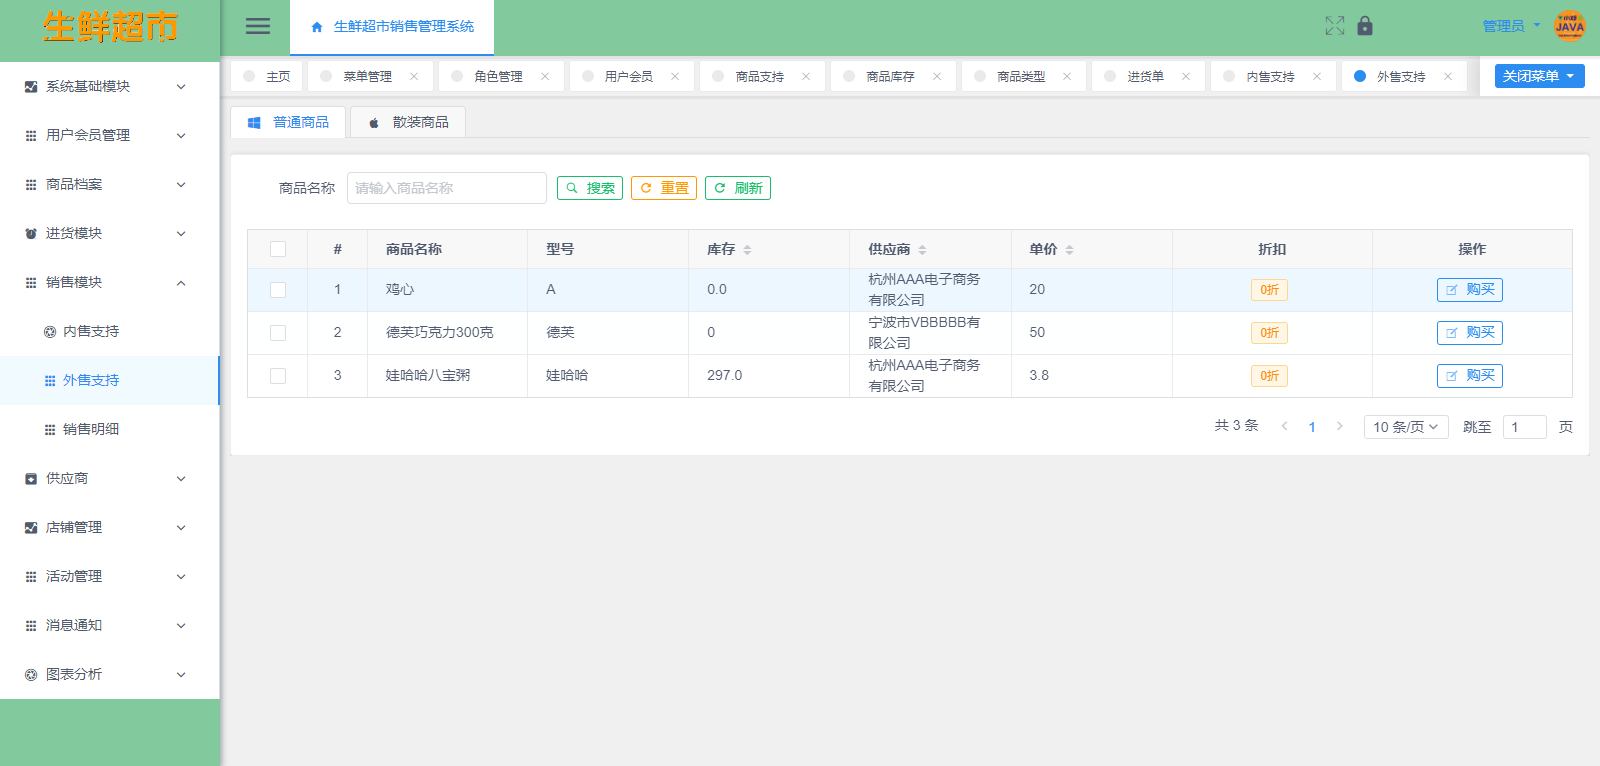
Task: Switch to the 散装商品 tab
Action: [x=408, y=122]
